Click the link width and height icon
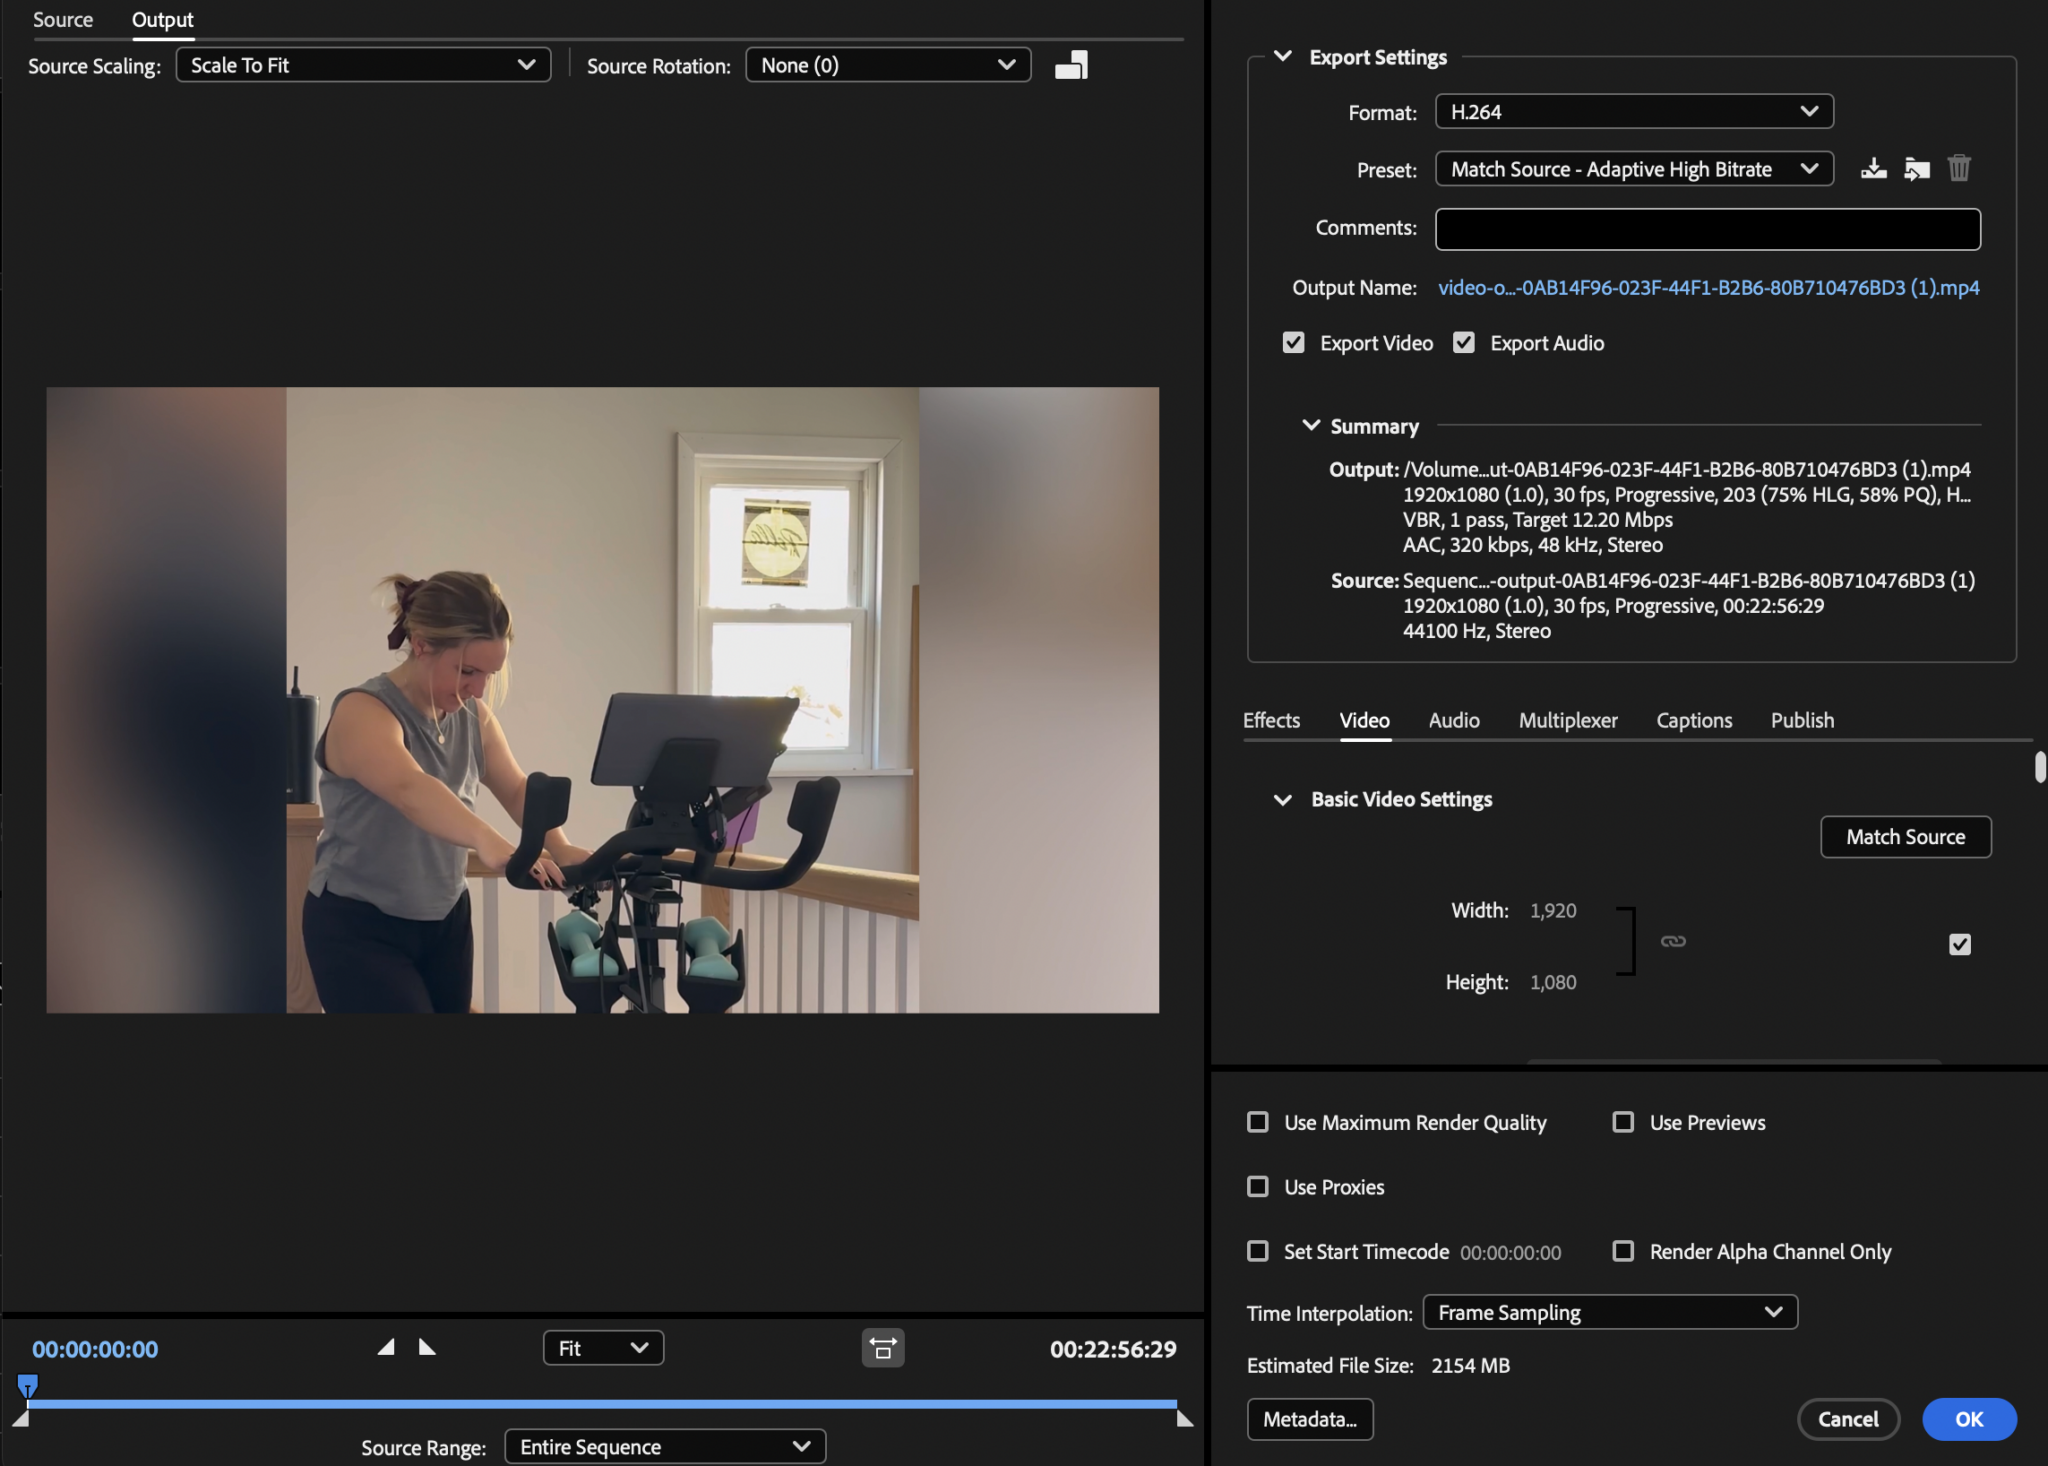Screen dimensions: 2048x1466 click(x=1674, y=940)
